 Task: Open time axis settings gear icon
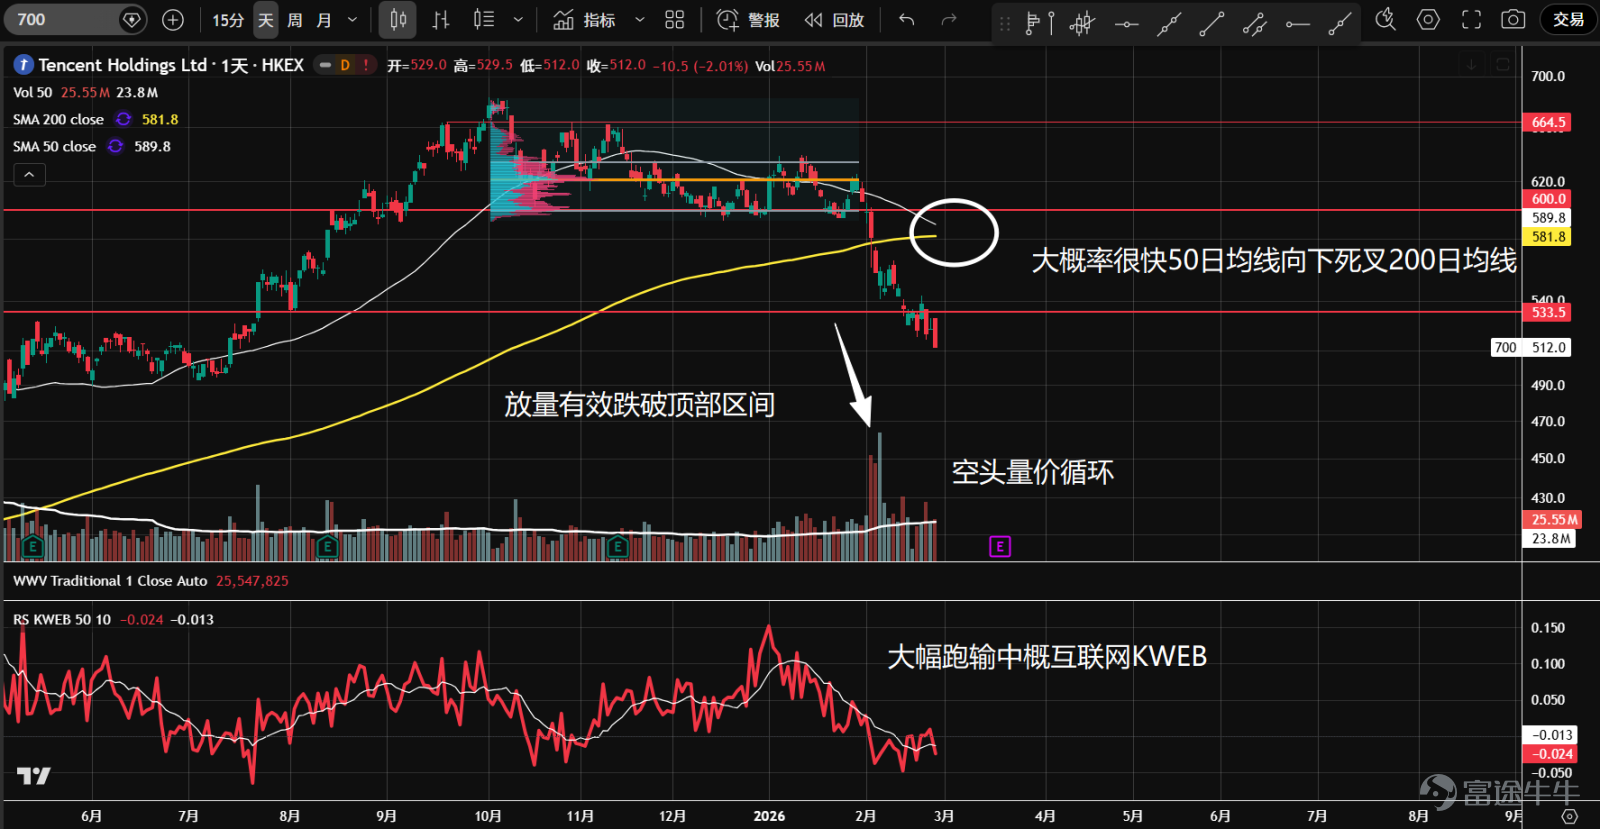1570,816
